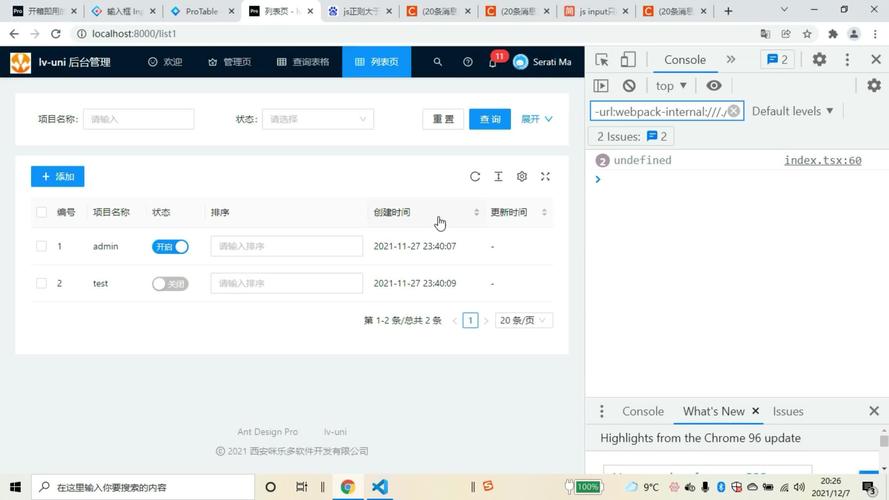Open the header search icon
Screen dimensions: 889x500
438,62
